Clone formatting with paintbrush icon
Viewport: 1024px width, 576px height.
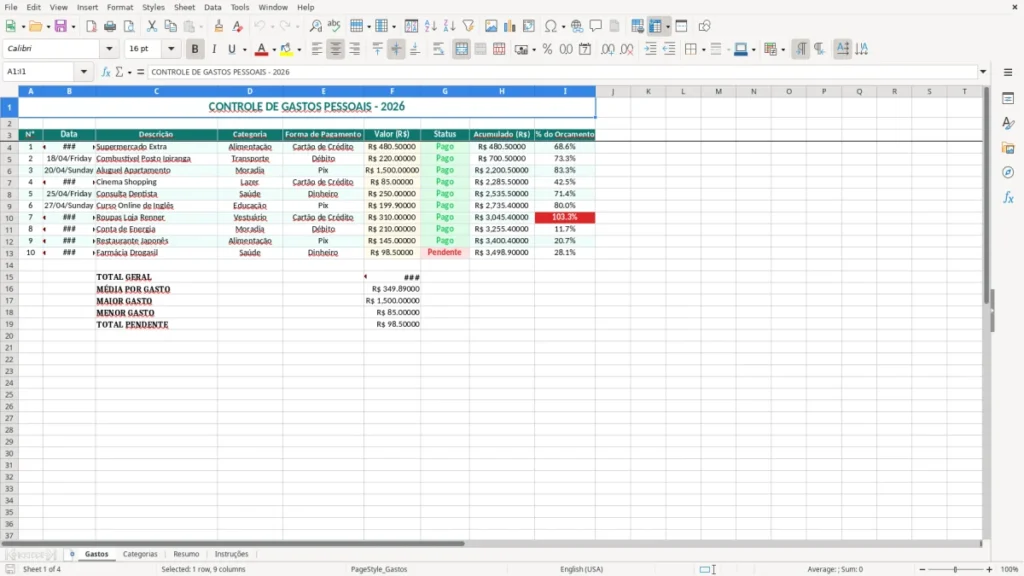point(219,26)
